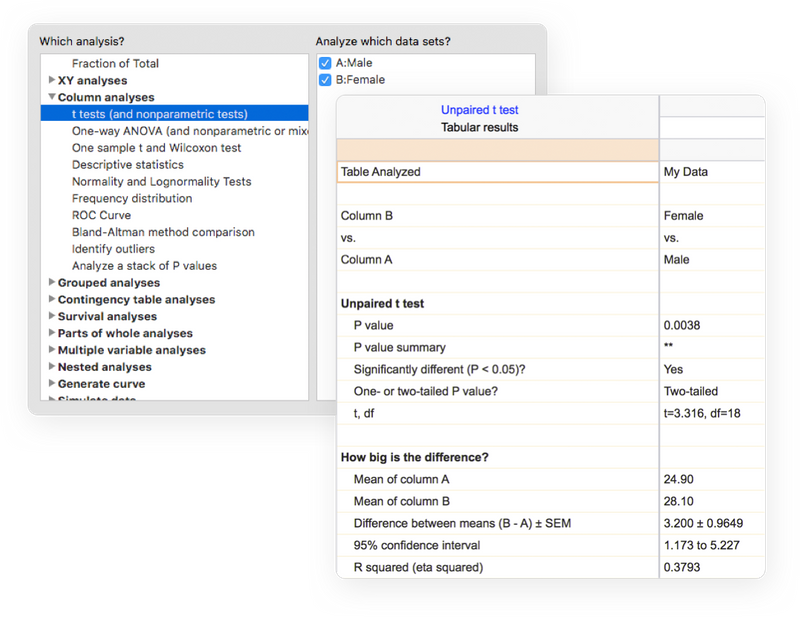The width and height of the screenshot is (800, 619).
Task: Uncheck the A:Male data set
Action: coord(324,63)
